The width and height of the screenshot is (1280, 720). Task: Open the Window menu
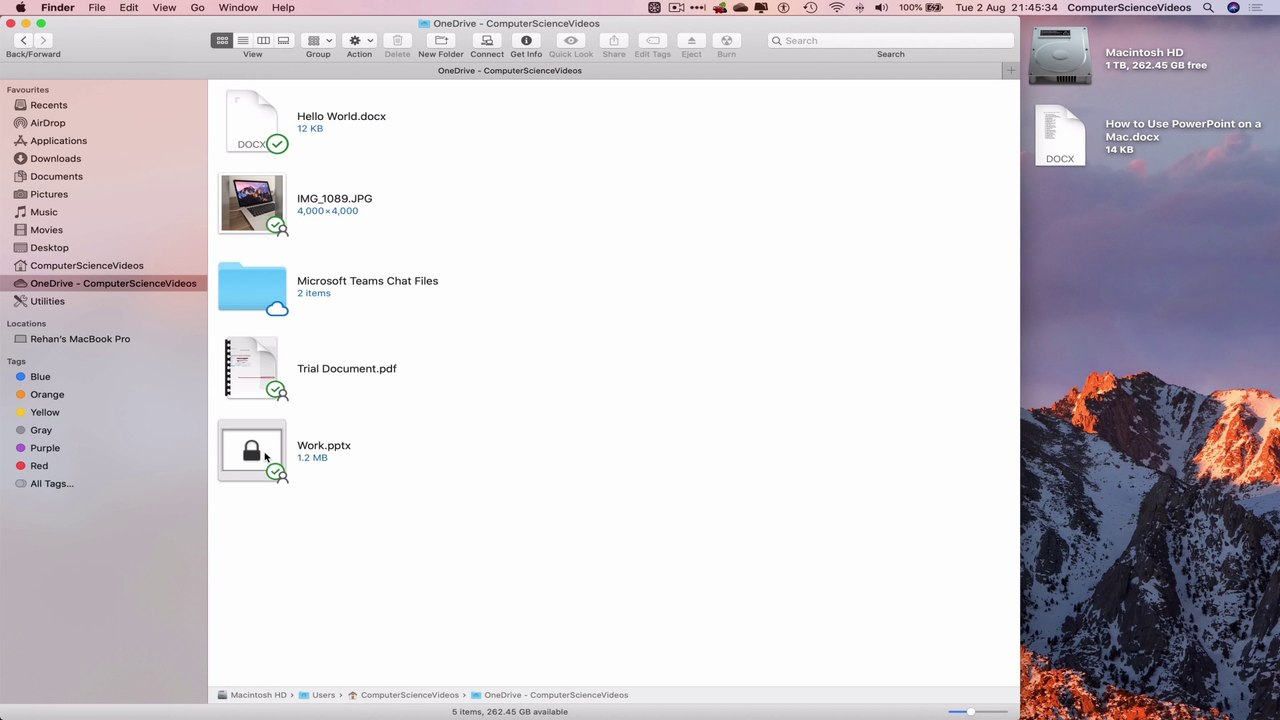pos(238,7)
